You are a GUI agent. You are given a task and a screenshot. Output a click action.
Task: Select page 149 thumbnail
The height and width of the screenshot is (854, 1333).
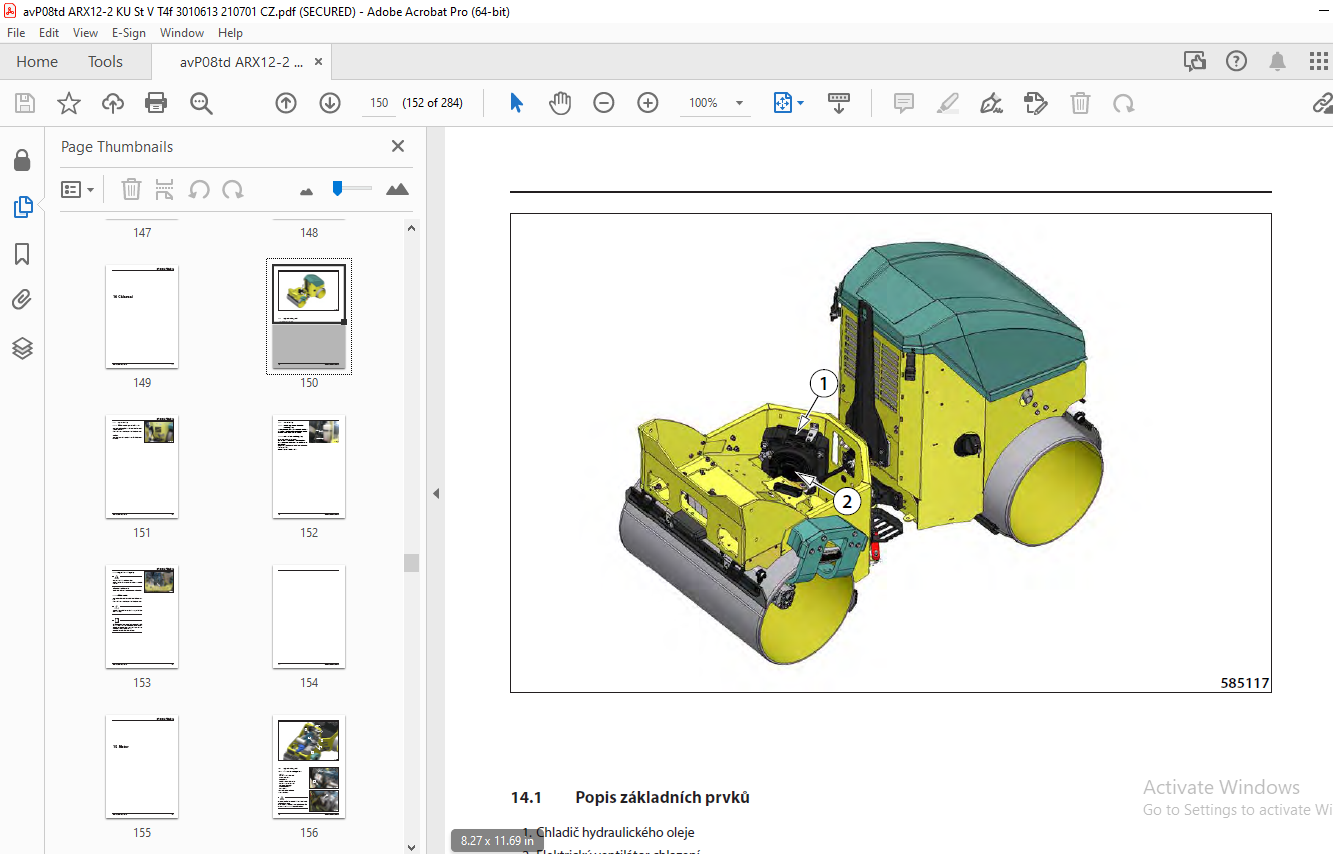(x=142, y=317)
